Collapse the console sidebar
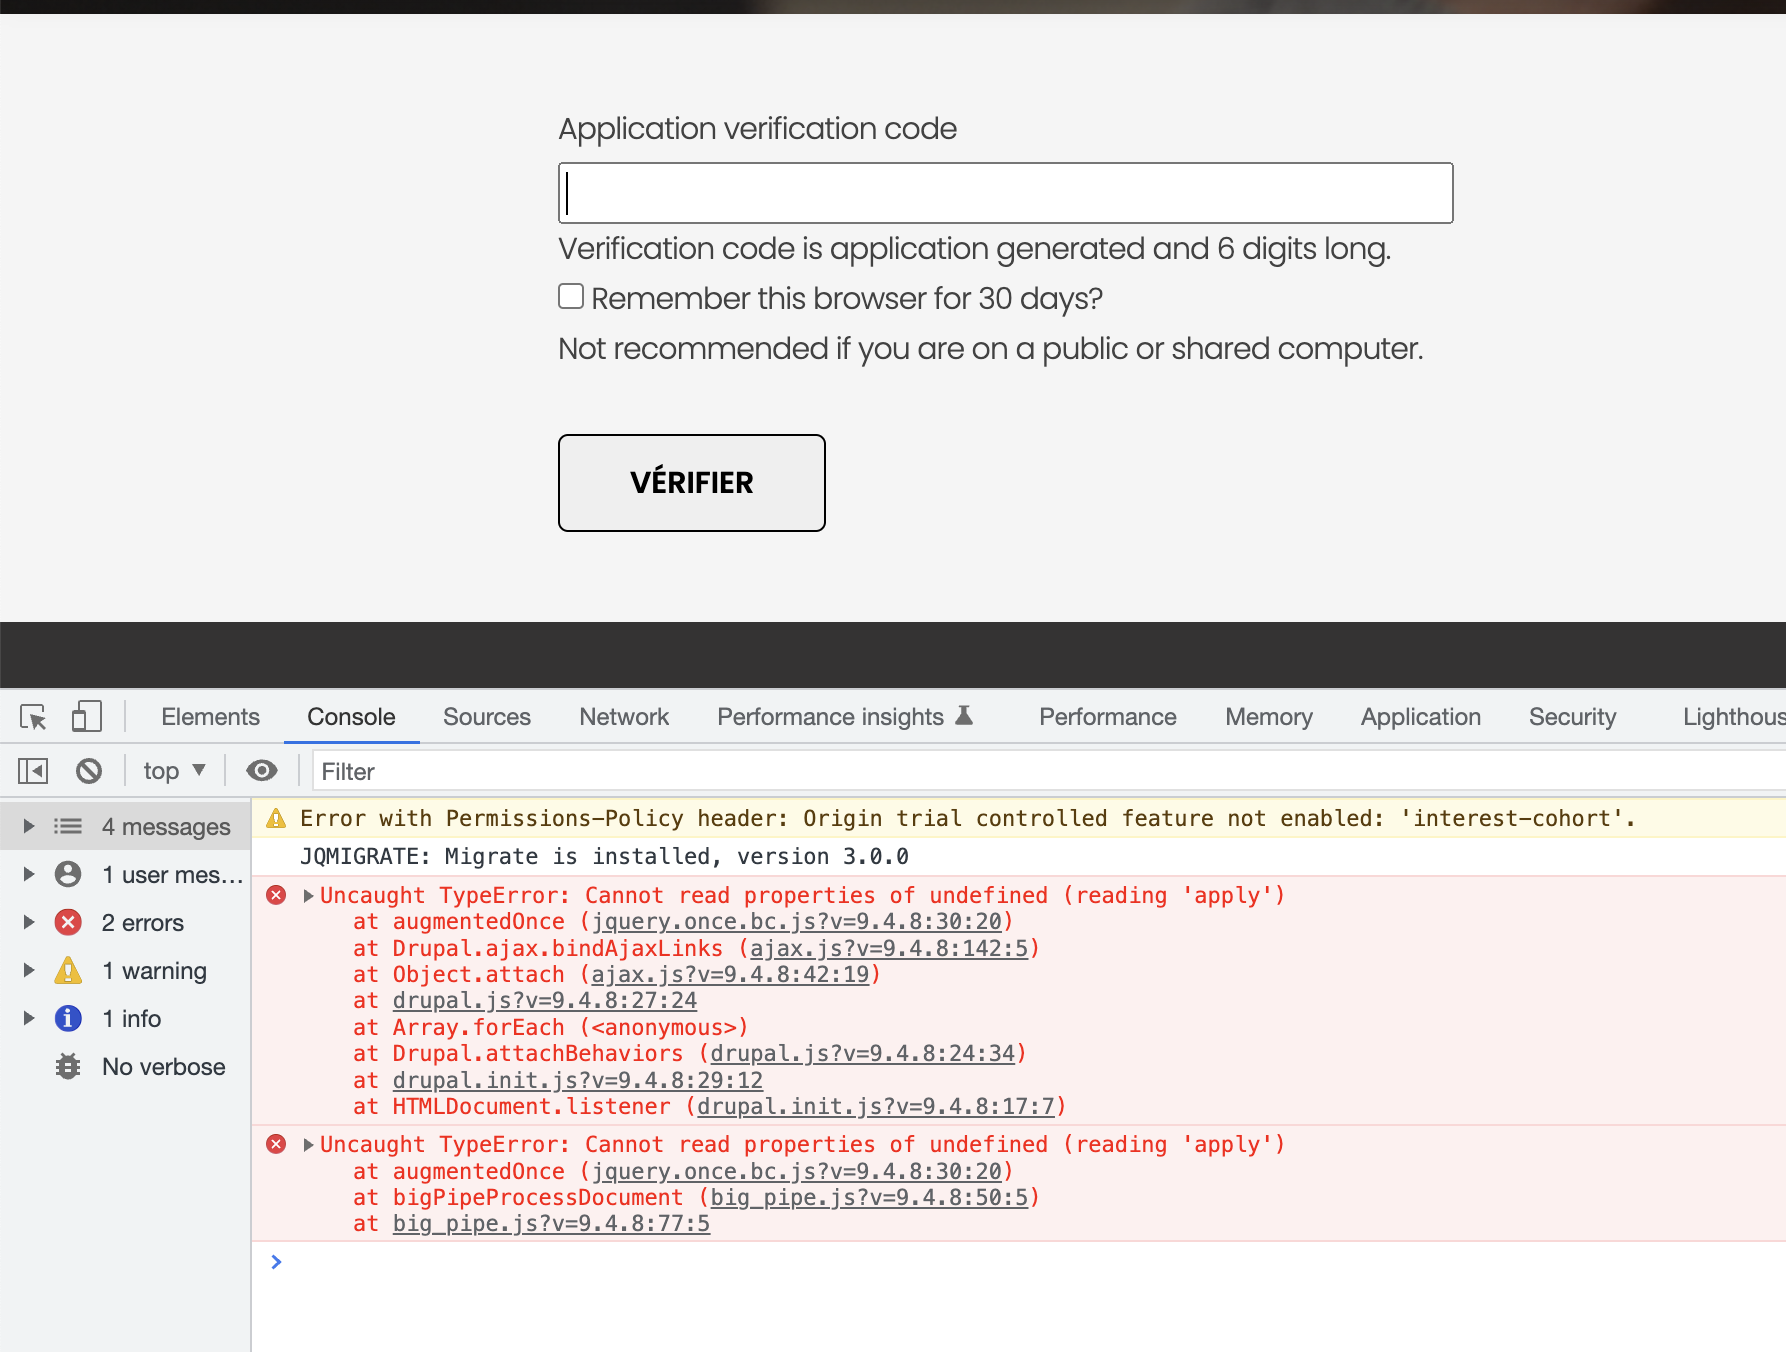Image resolution: width=1786 pixels, height=1352 pixels. pyautogui.click(x=33, y=770)
